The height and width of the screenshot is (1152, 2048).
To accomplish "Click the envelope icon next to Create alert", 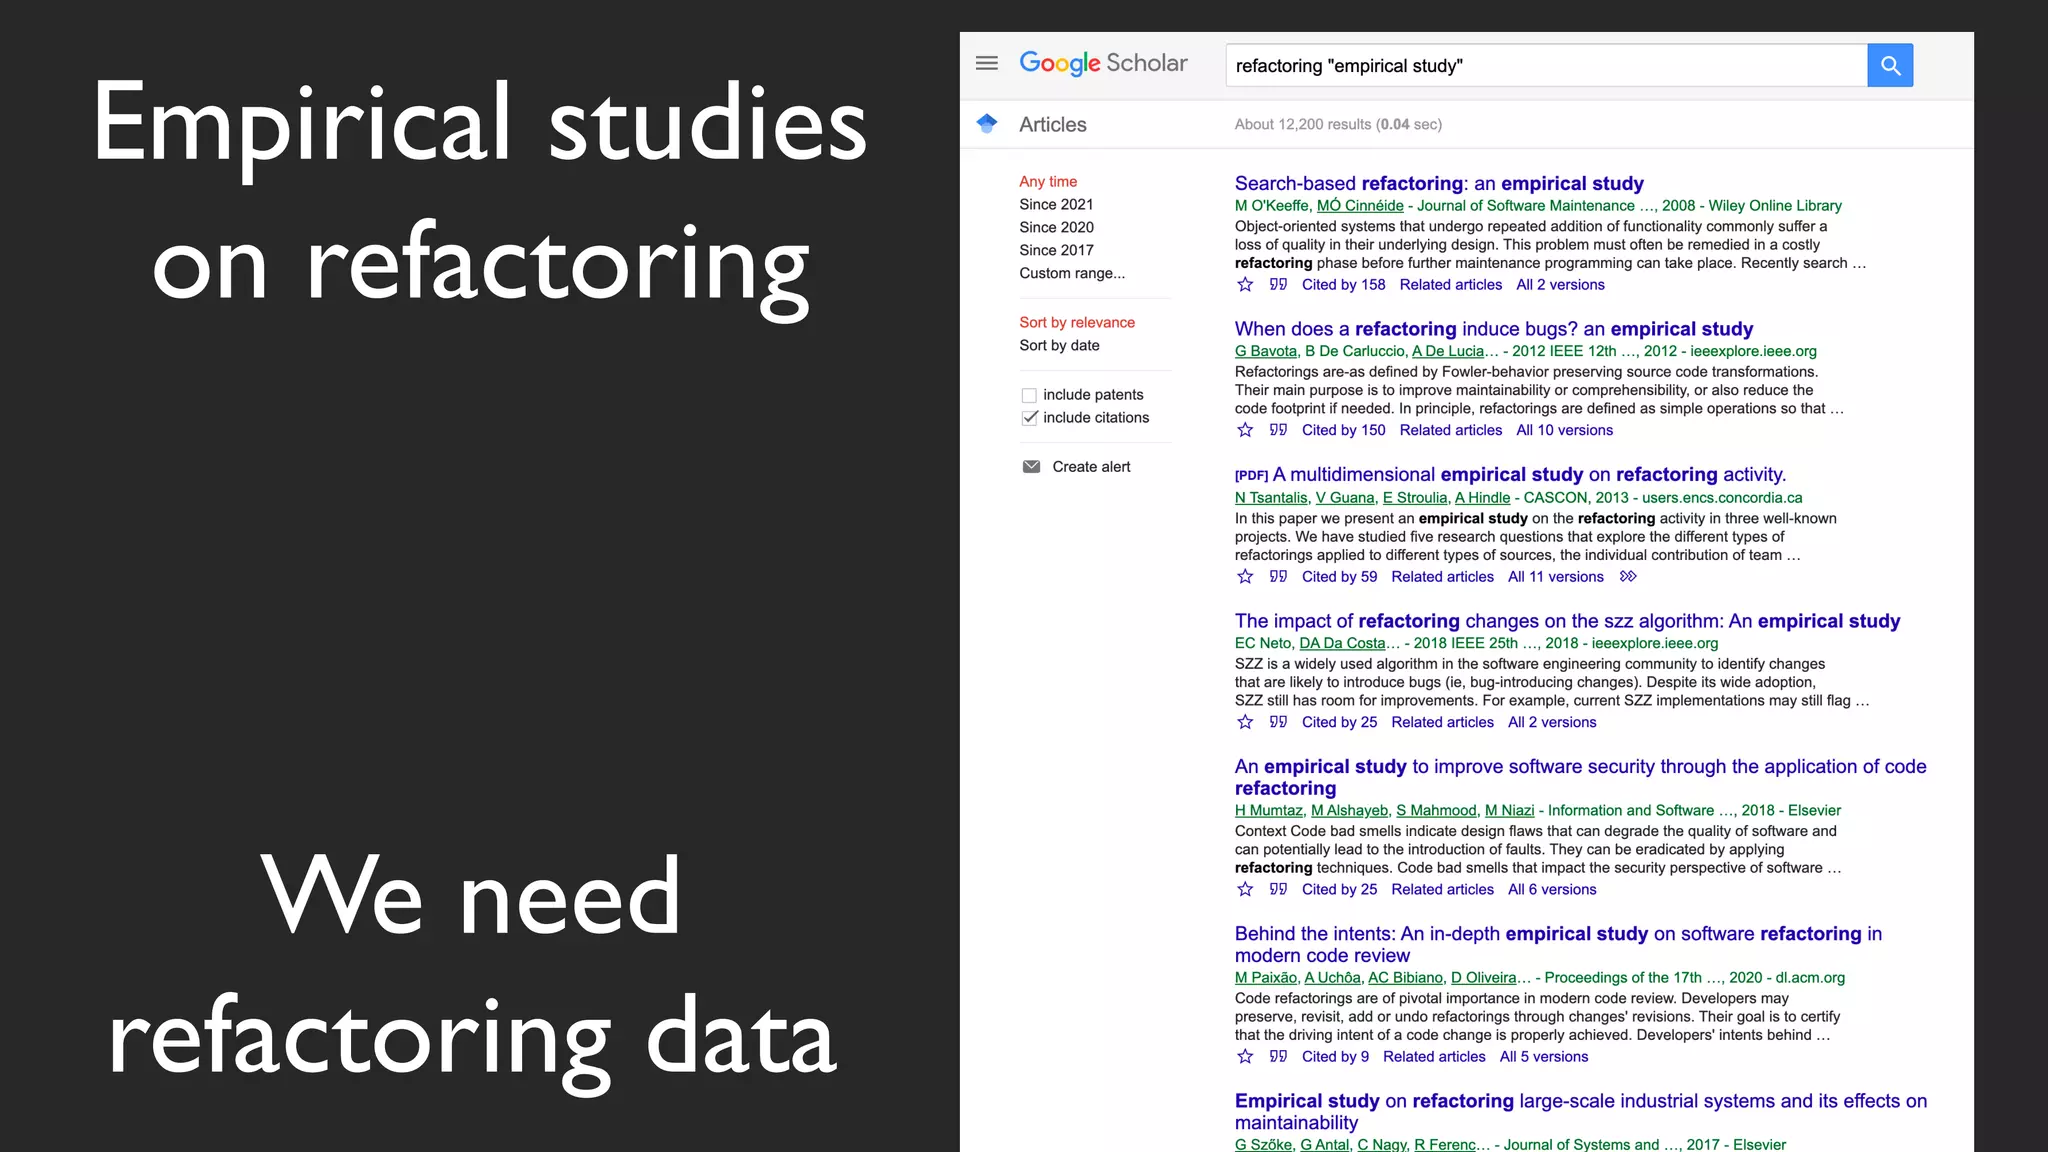I will coord(1031,467).
